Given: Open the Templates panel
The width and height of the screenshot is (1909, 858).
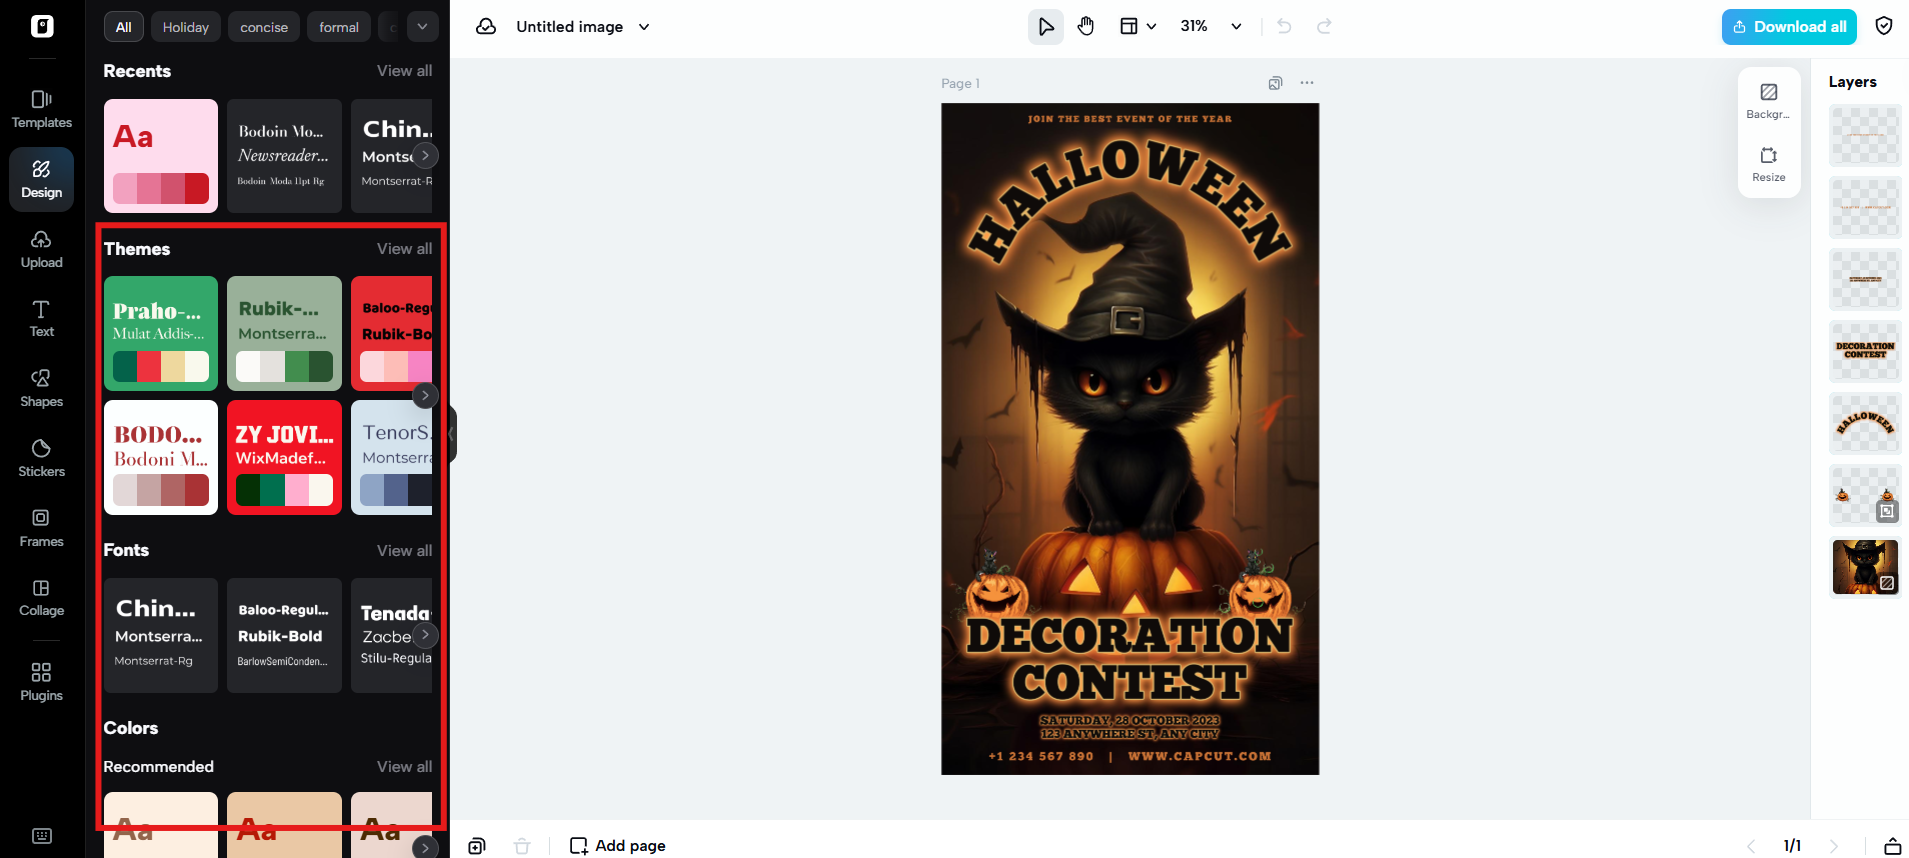Looking at the screenshot, I should point(42,109).
